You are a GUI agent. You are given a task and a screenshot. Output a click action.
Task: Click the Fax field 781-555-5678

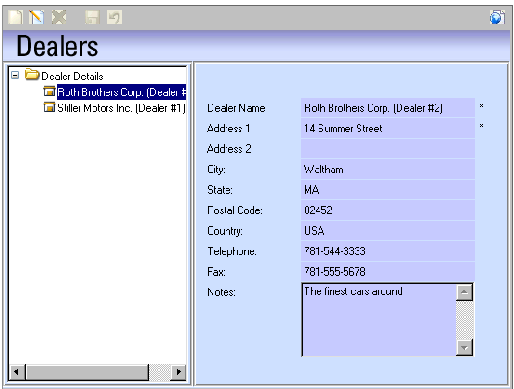click(388, 272)
